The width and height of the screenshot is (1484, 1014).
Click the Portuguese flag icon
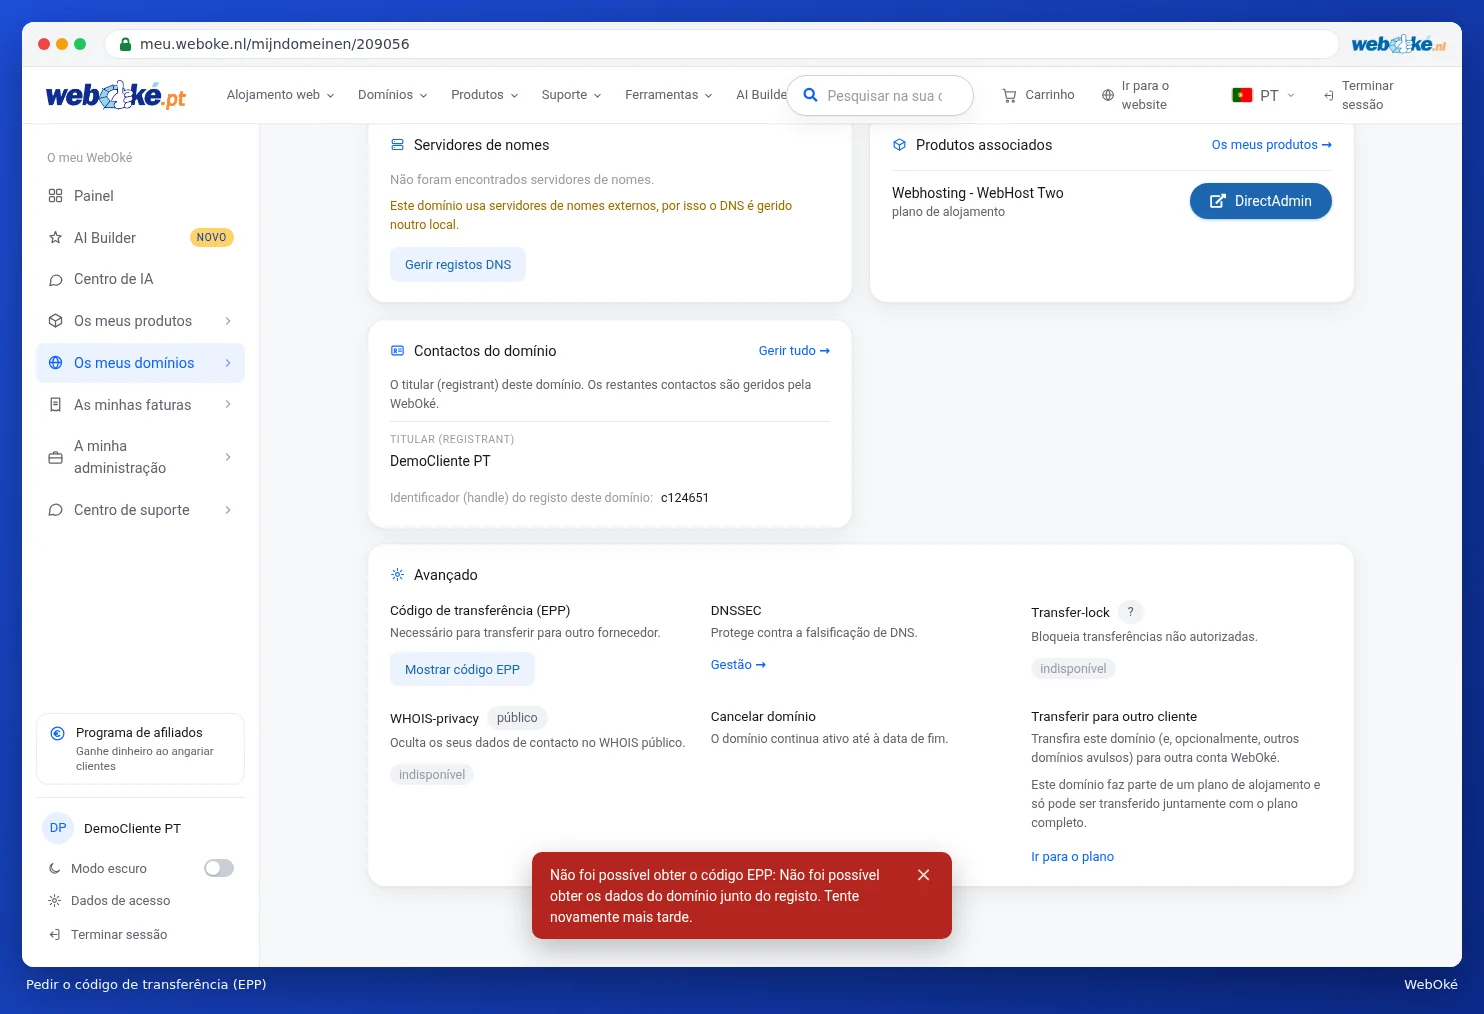(1242, 95)
